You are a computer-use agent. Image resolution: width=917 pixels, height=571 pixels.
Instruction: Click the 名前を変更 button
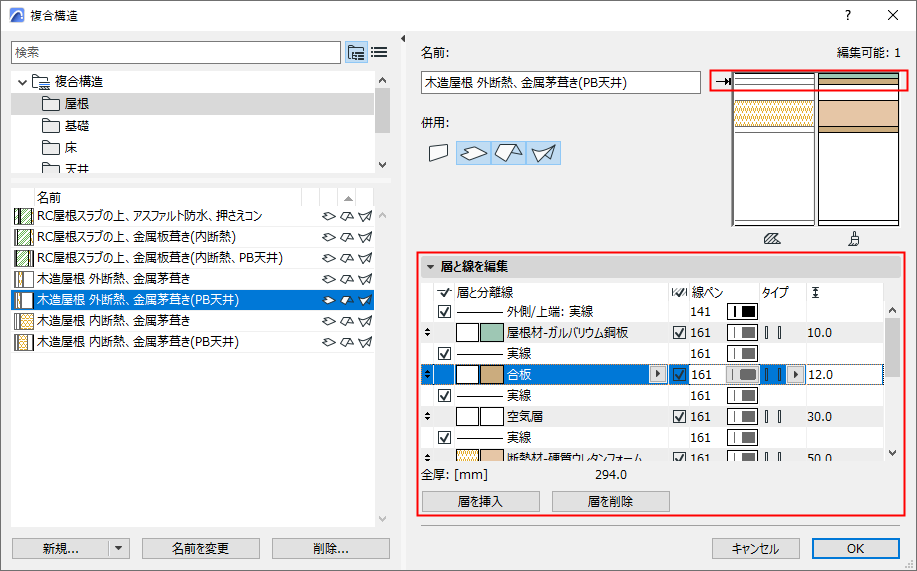201,548
